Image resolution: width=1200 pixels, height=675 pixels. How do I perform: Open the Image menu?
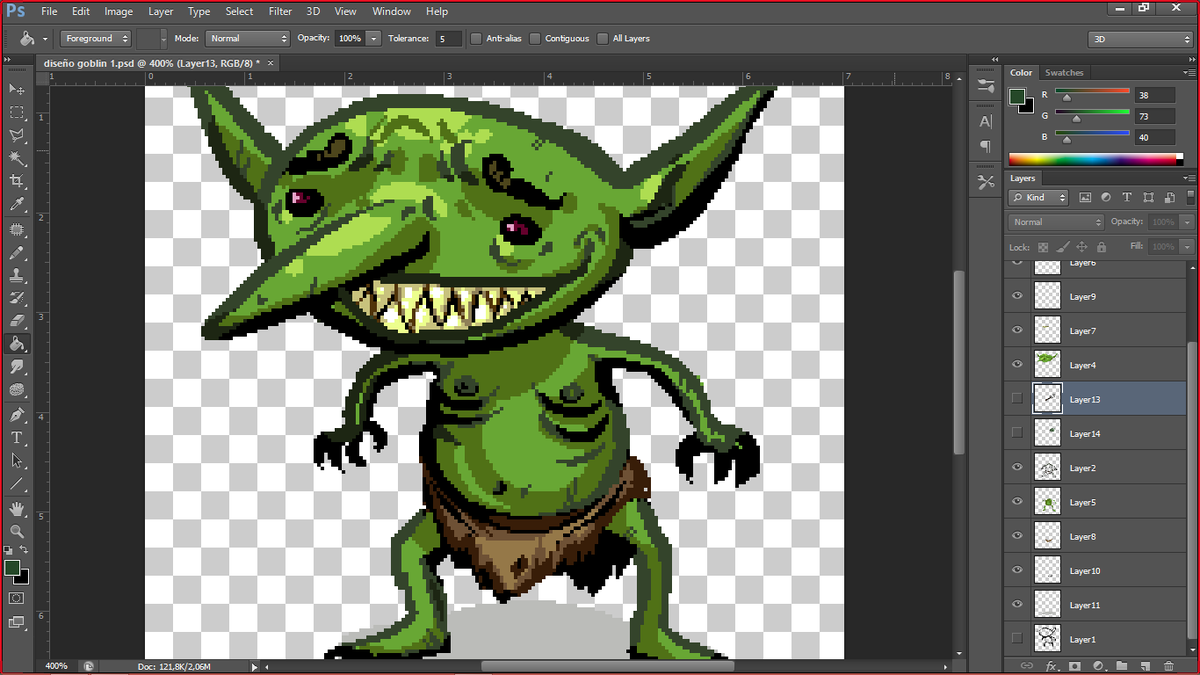tap(118, 11)
